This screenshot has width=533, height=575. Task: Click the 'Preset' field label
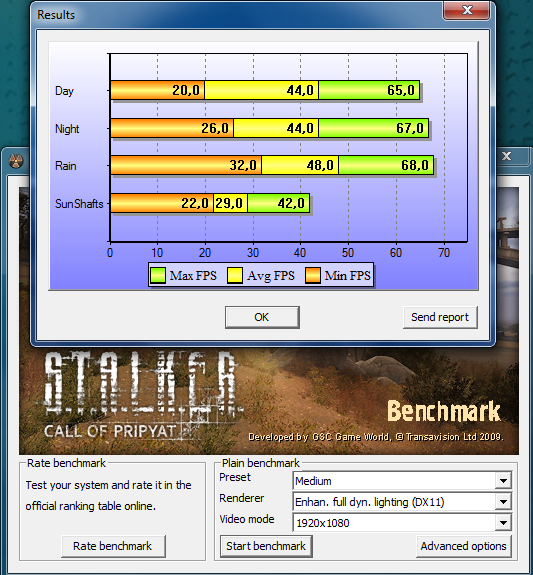[x=235, y=477]
